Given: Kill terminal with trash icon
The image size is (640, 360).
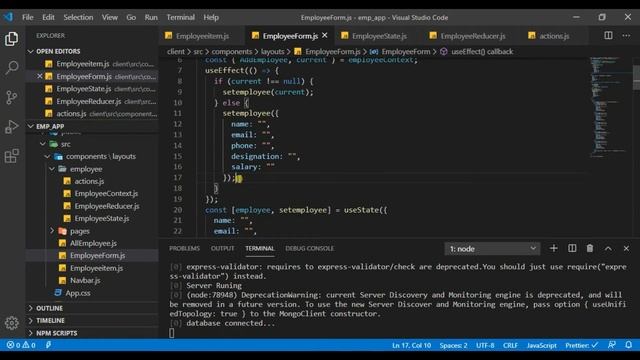Looking at the screenshot, I should click(x=590, y=248).
